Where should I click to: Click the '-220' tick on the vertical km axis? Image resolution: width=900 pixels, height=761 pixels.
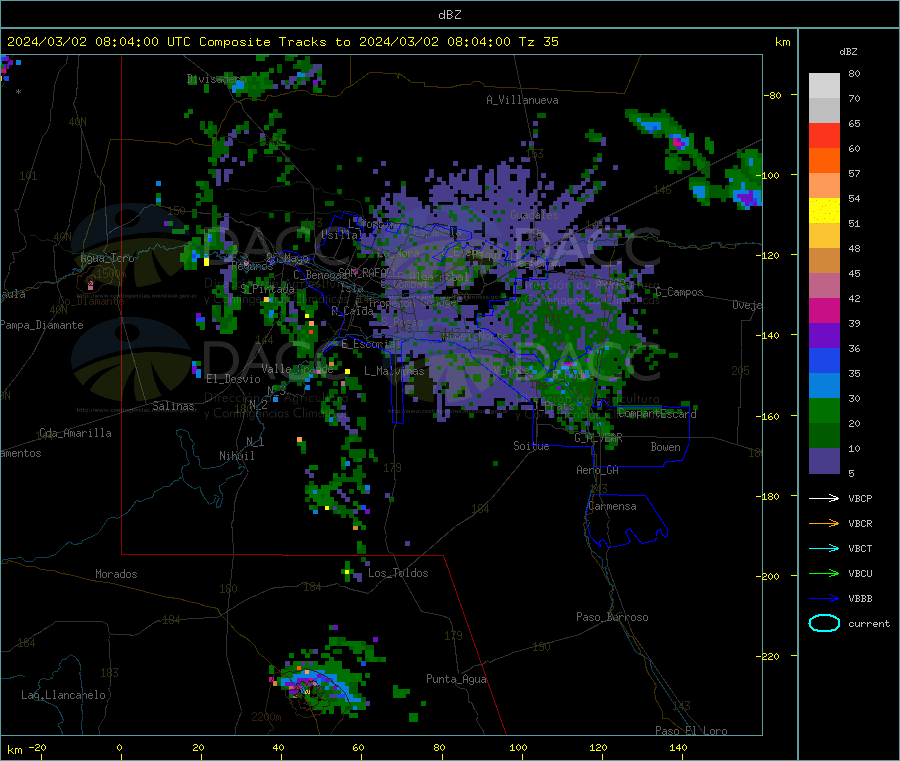tap(770, 657)
